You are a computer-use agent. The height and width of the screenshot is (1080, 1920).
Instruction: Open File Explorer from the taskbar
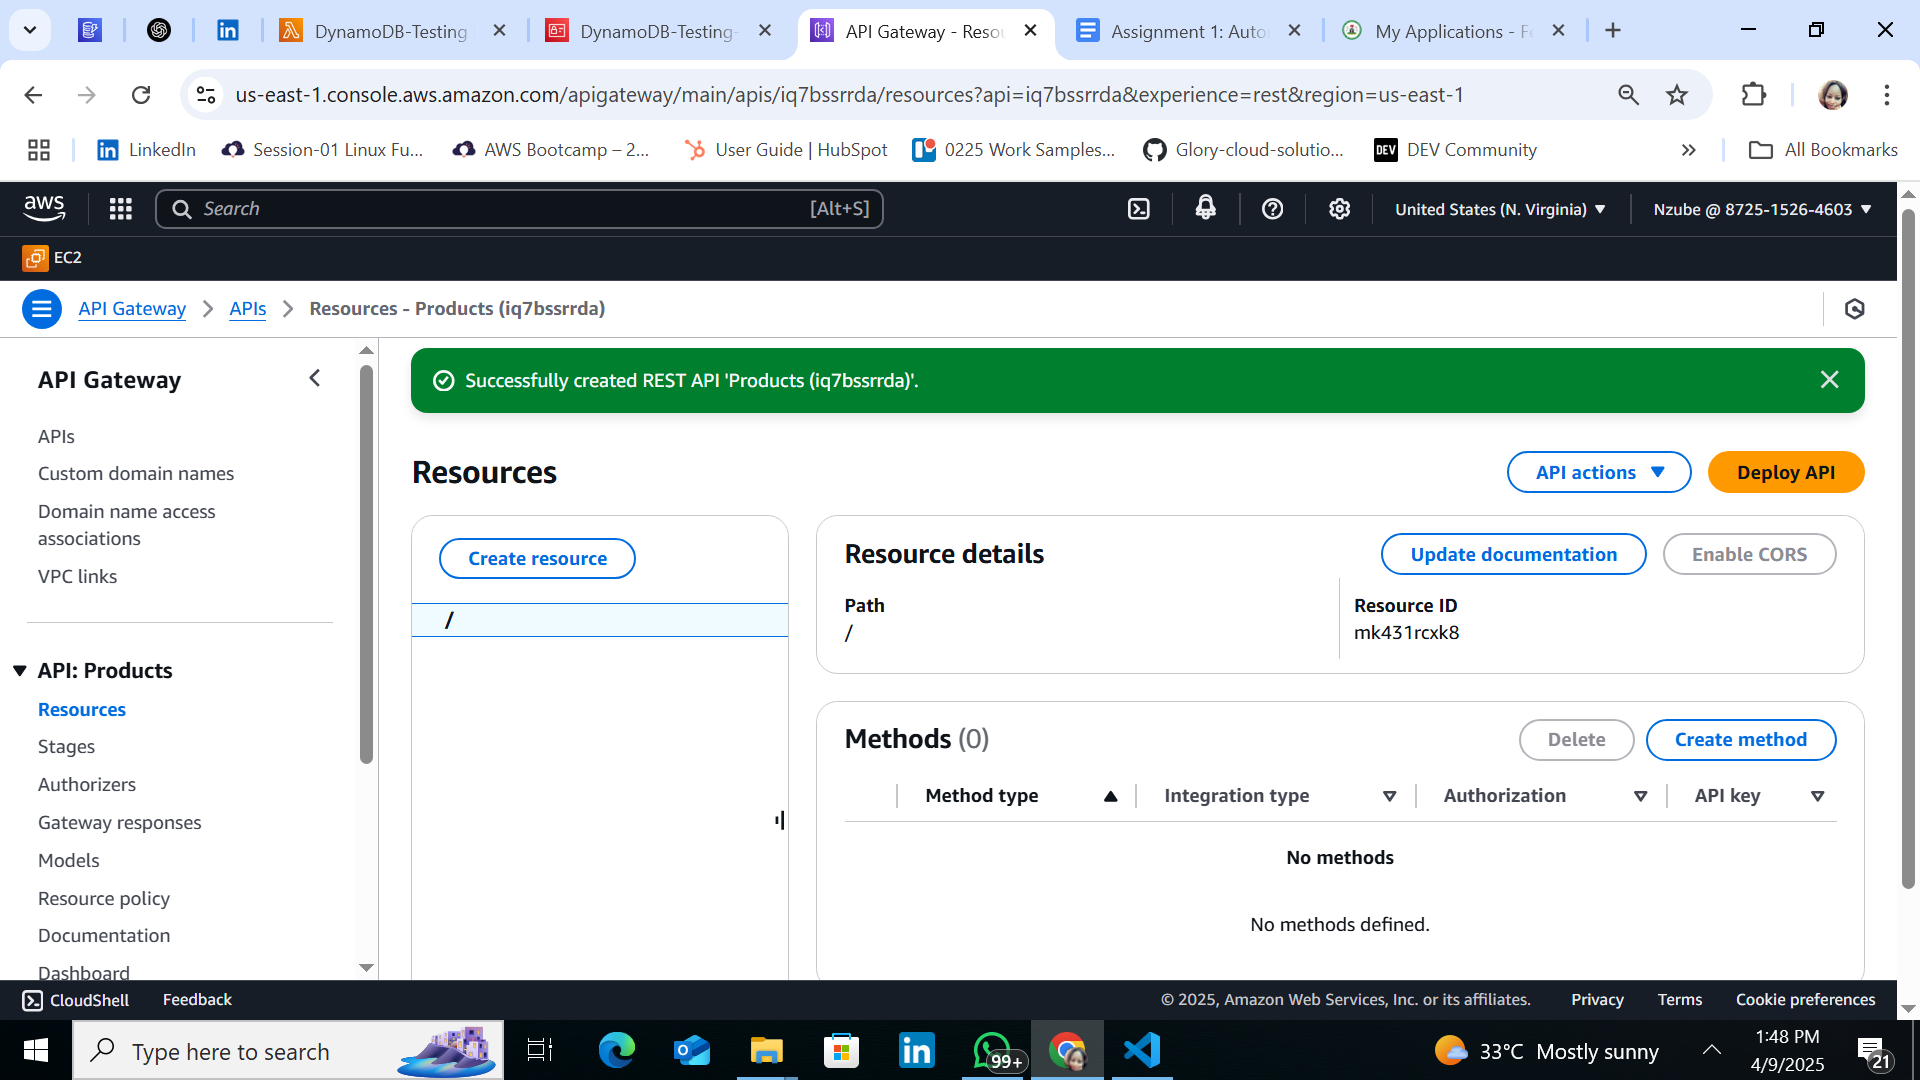(x=766, y=1050)
